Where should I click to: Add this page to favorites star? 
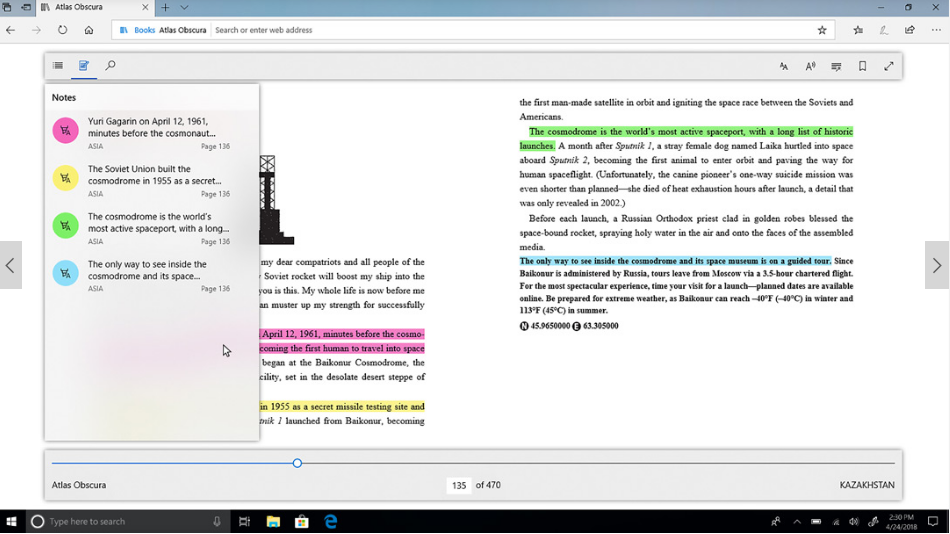pyautogui.click(x=822, y=30)
